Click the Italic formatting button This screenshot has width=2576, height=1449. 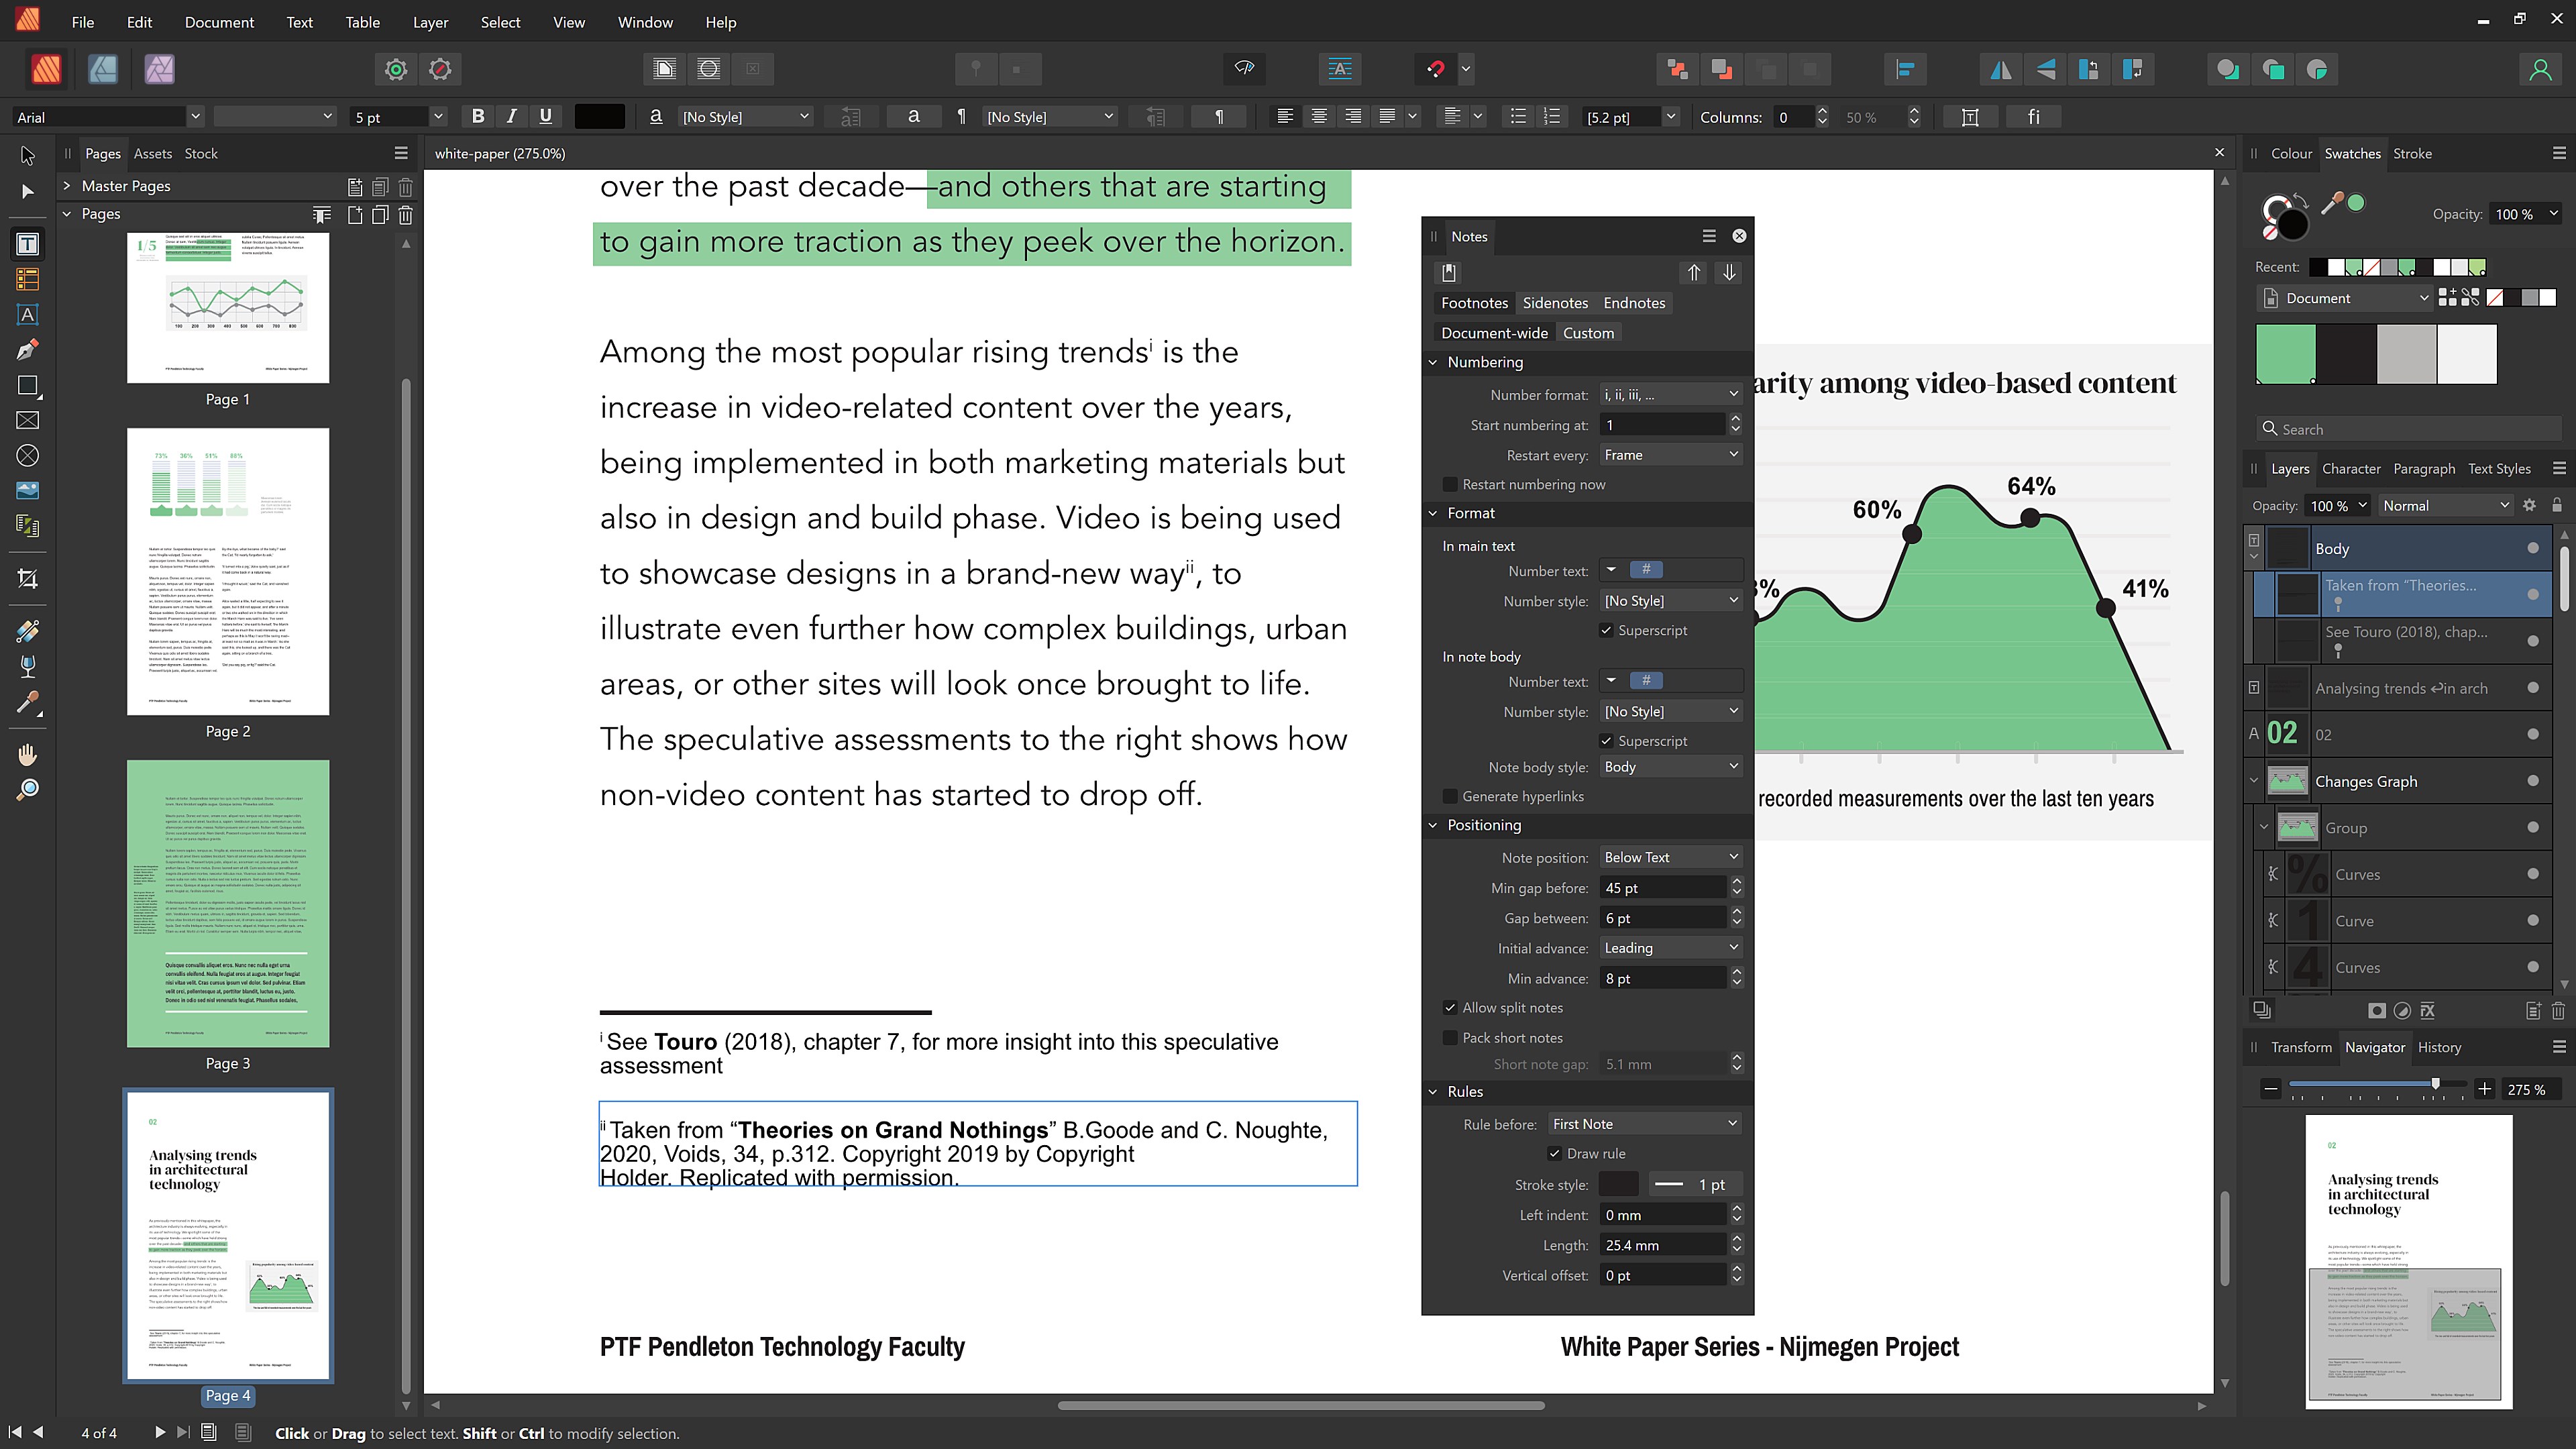tap(511, 117)
